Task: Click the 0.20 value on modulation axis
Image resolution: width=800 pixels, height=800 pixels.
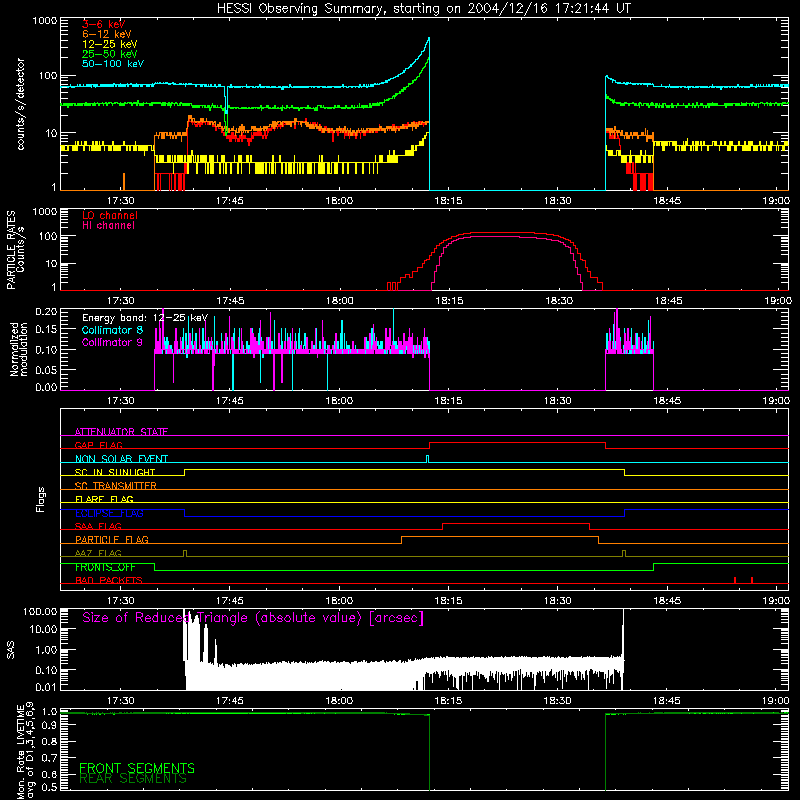Action: point(46,312)
